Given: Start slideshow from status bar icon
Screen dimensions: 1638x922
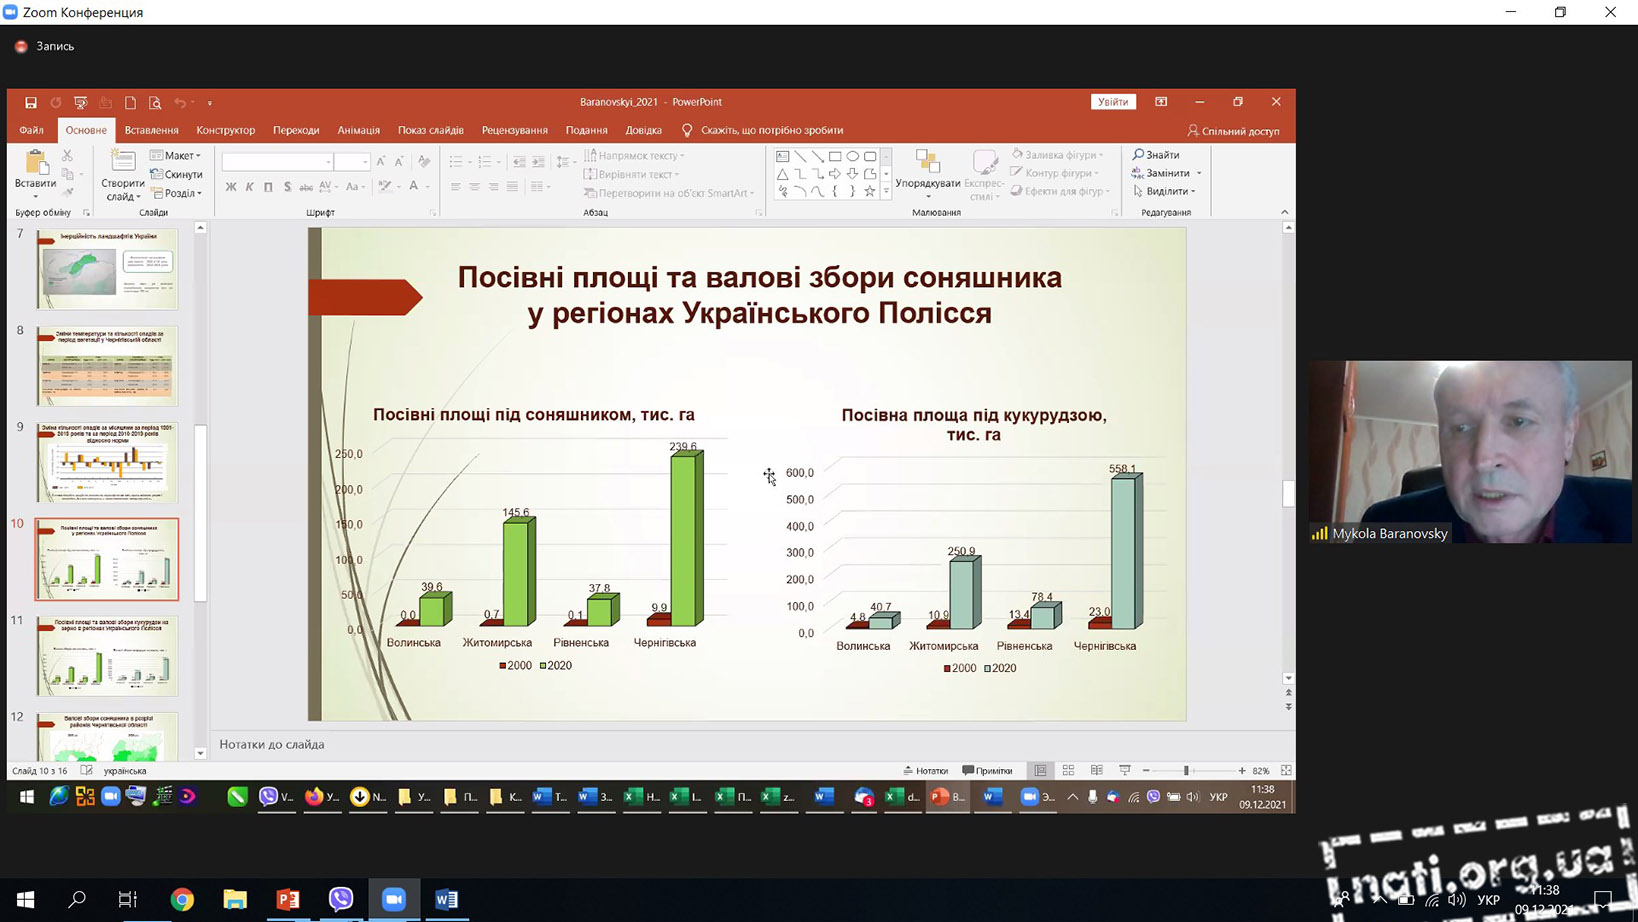Looking at the screenshot, I should 1124,771.
